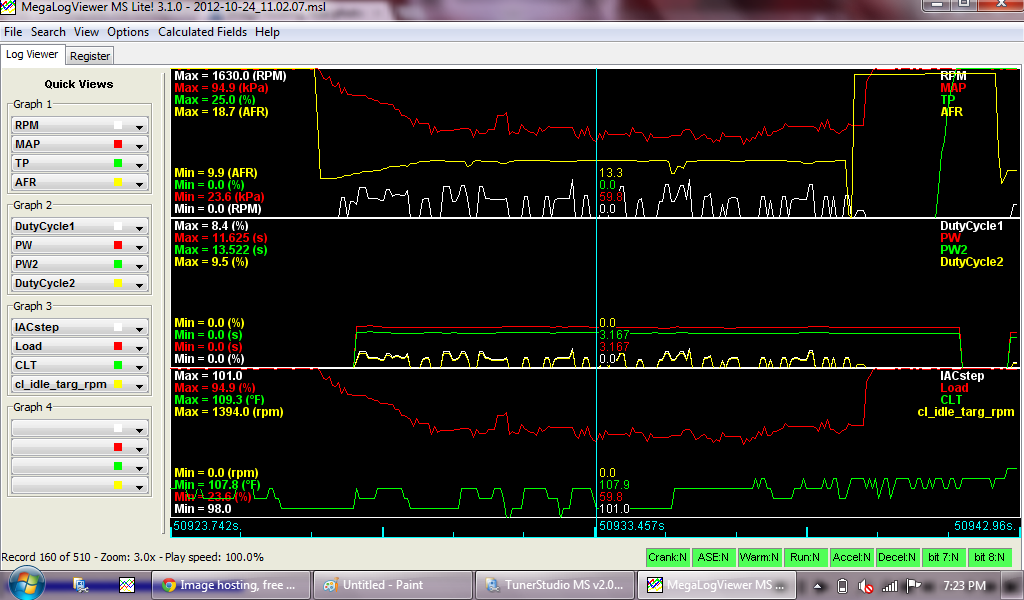Expand the CLT field dropdown
The width and height of the screenshot is (1024, 600).
coord(139,366)
